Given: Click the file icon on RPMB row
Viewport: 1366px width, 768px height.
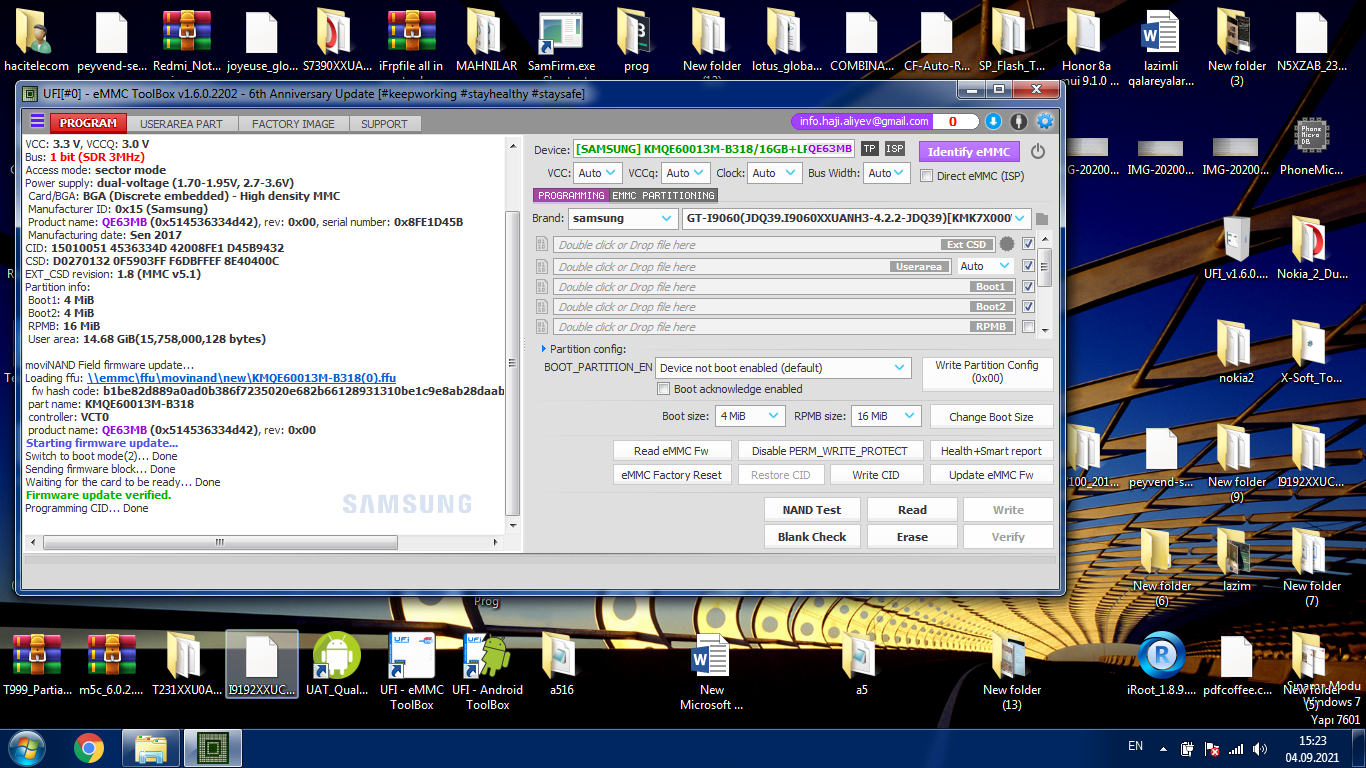Looking at the screenshot, I should pyautogui.click(x=542, y=327).
